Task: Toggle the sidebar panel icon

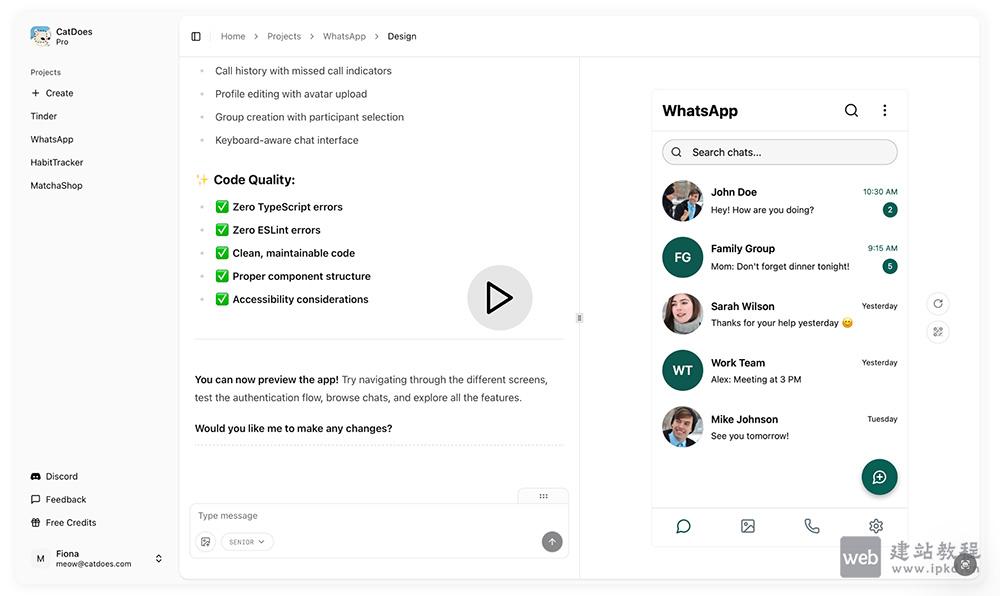Action: tap(196, 36)
